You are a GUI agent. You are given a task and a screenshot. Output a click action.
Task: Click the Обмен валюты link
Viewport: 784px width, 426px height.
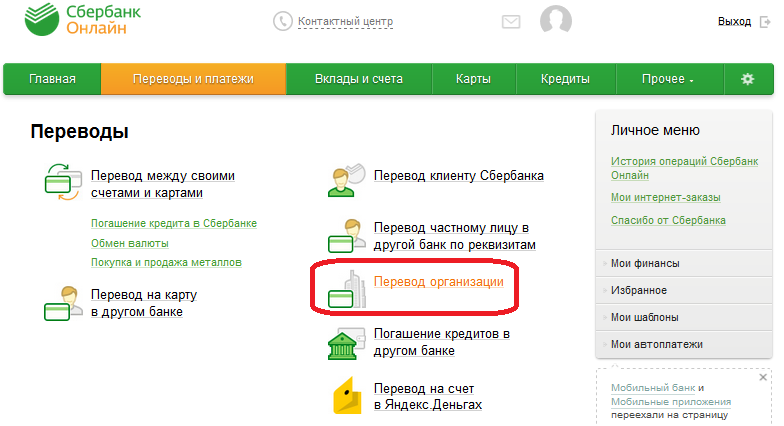click(x=130, y=244)
